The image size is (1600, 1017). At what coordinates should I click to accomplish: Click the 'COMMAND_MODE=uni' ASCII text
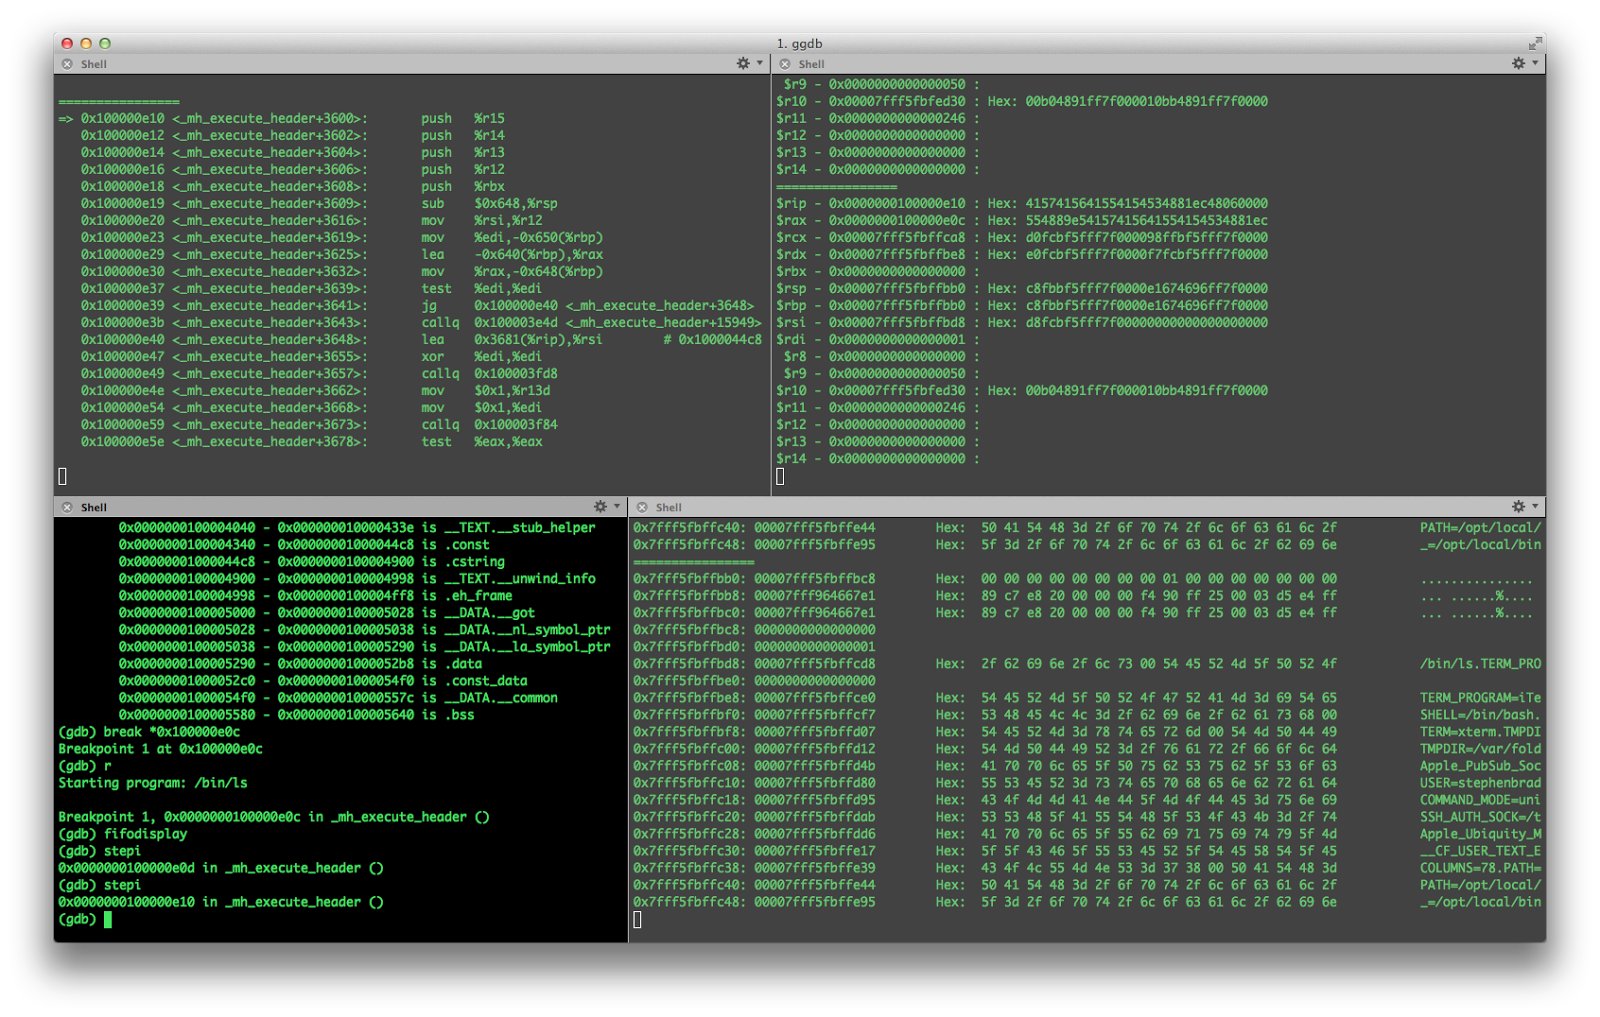[x=1481, y=800]
